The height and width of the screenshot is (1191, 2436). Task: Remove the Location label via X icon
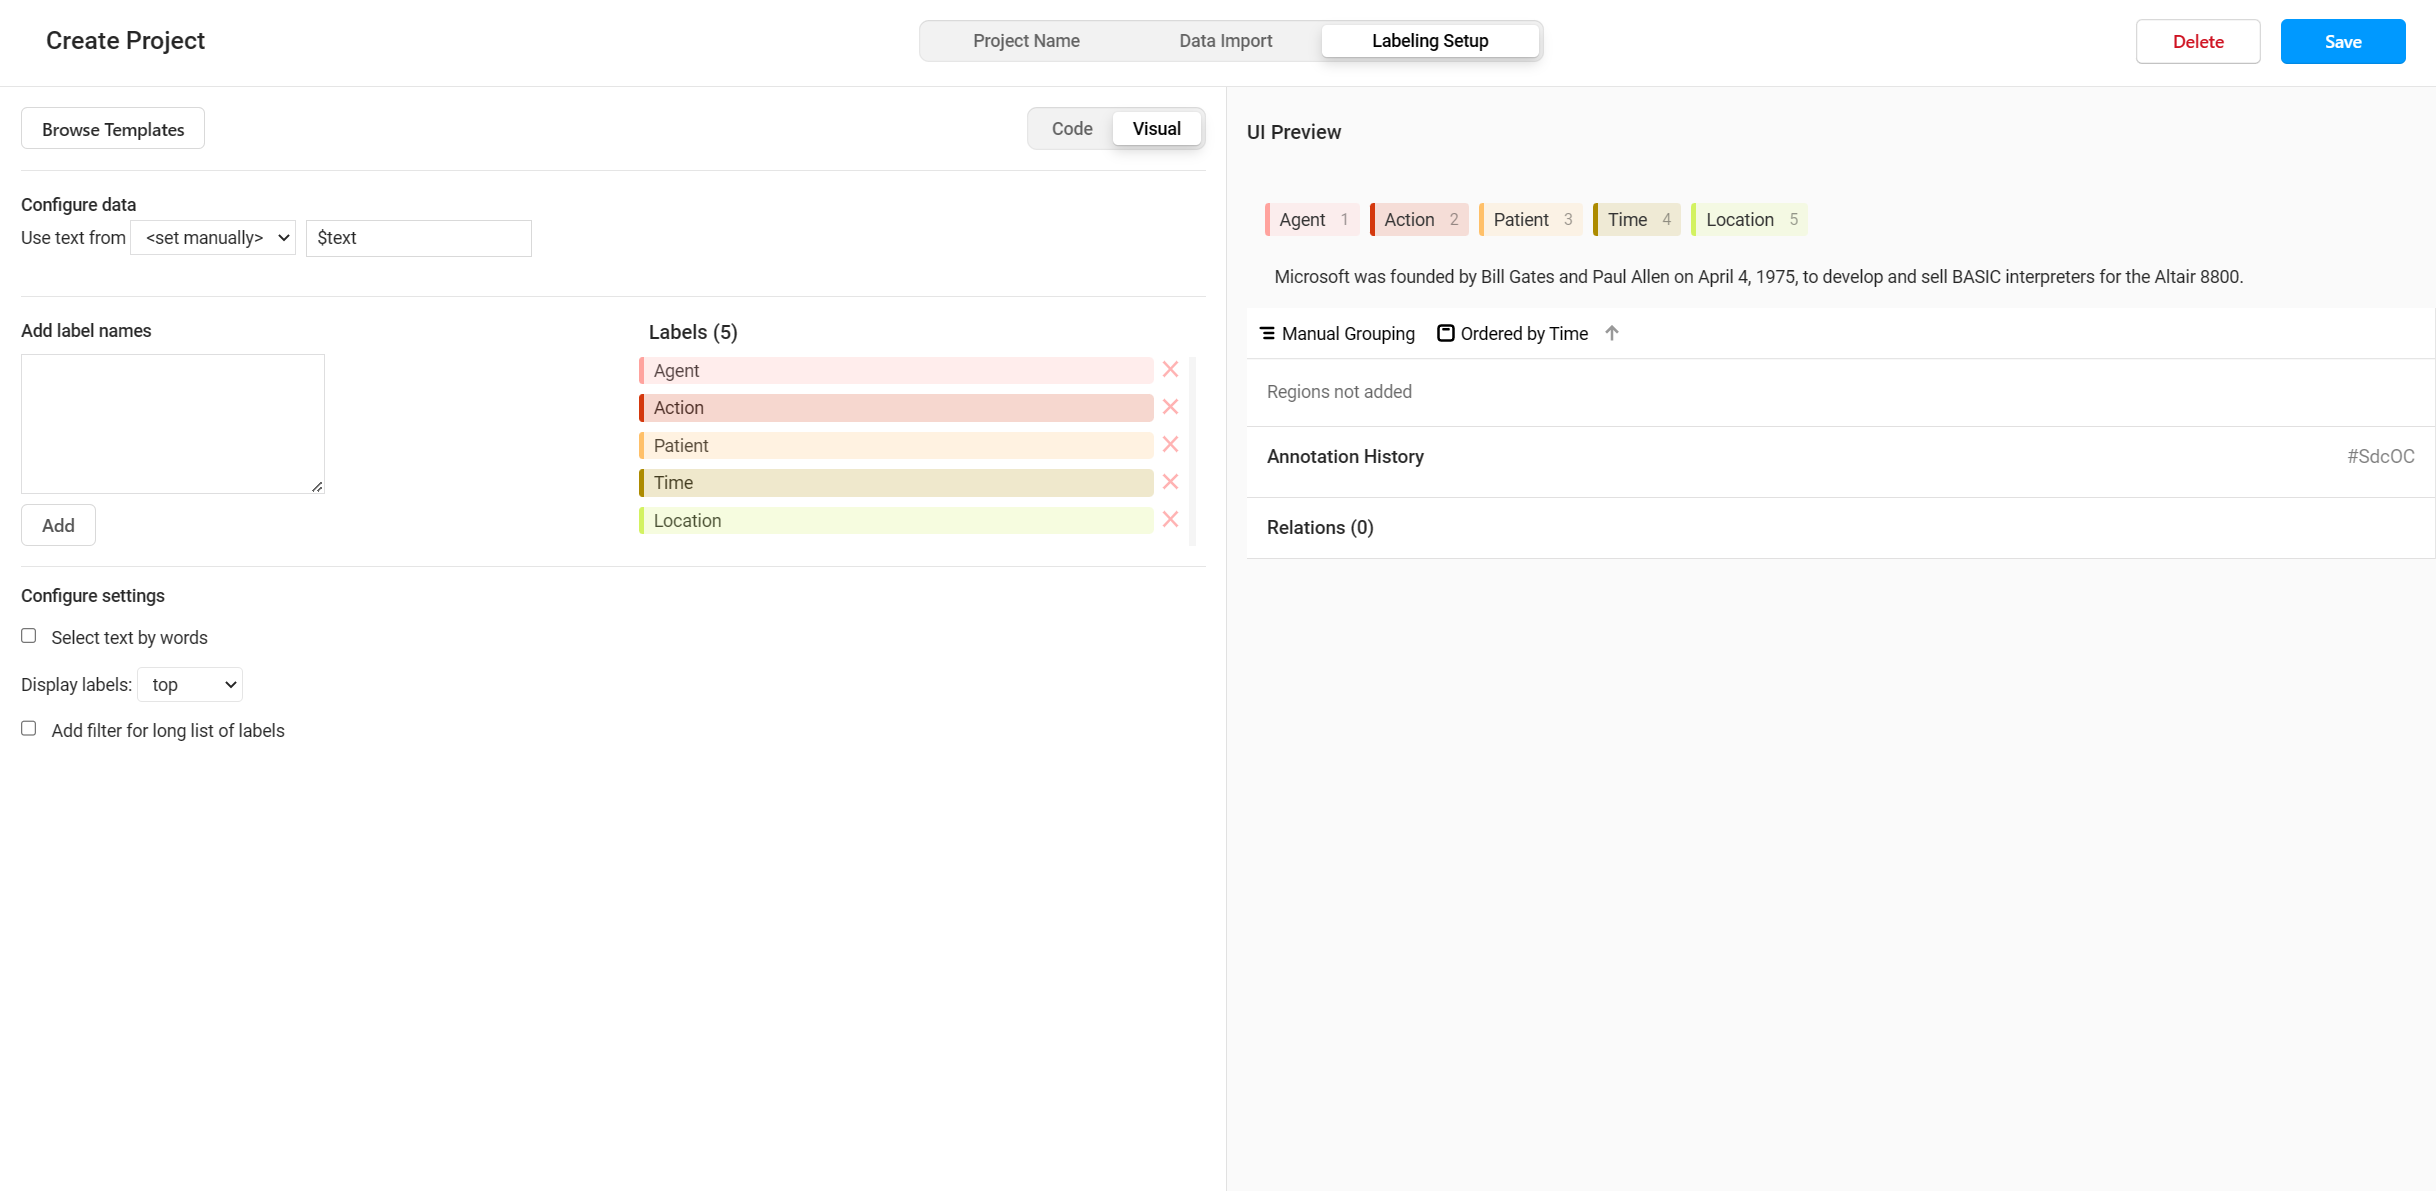pos(1170,520)
